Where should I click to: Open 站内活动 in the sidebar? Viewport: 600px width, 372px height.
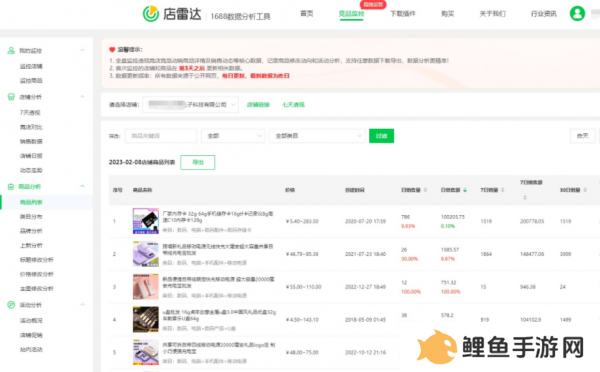31,349
